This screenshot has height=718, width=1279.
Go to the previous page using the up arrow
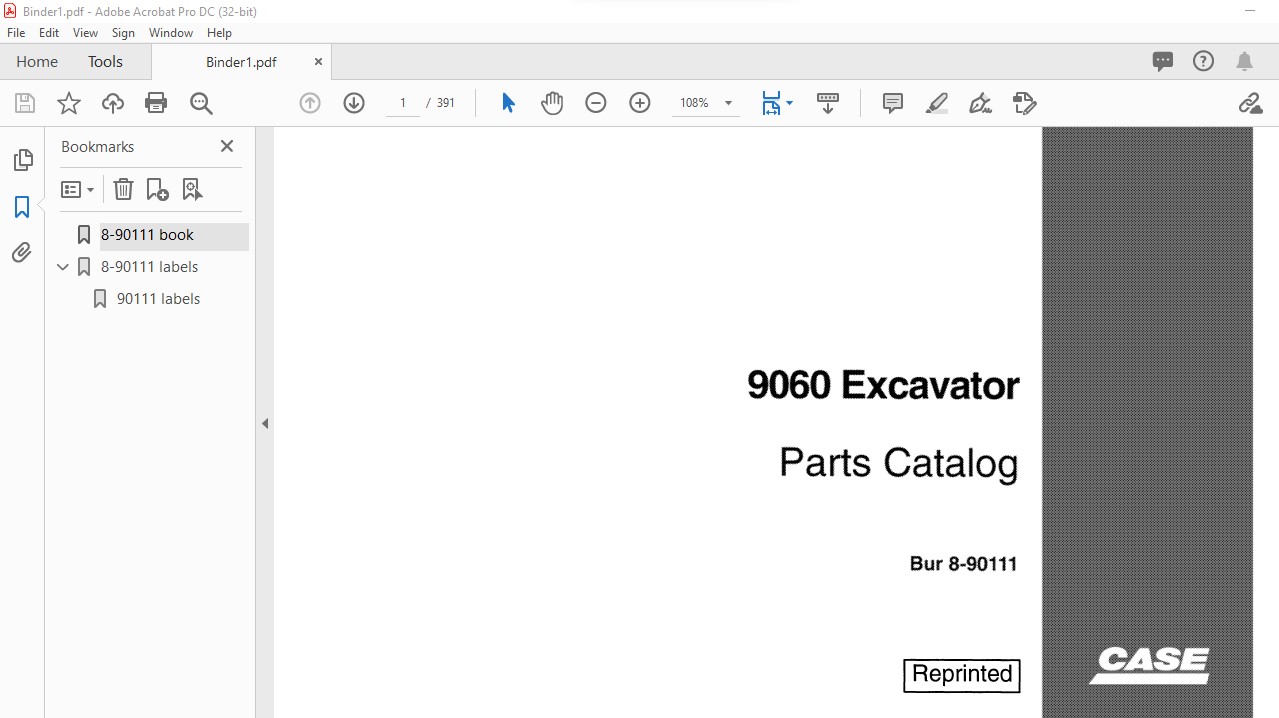[310, 103]
